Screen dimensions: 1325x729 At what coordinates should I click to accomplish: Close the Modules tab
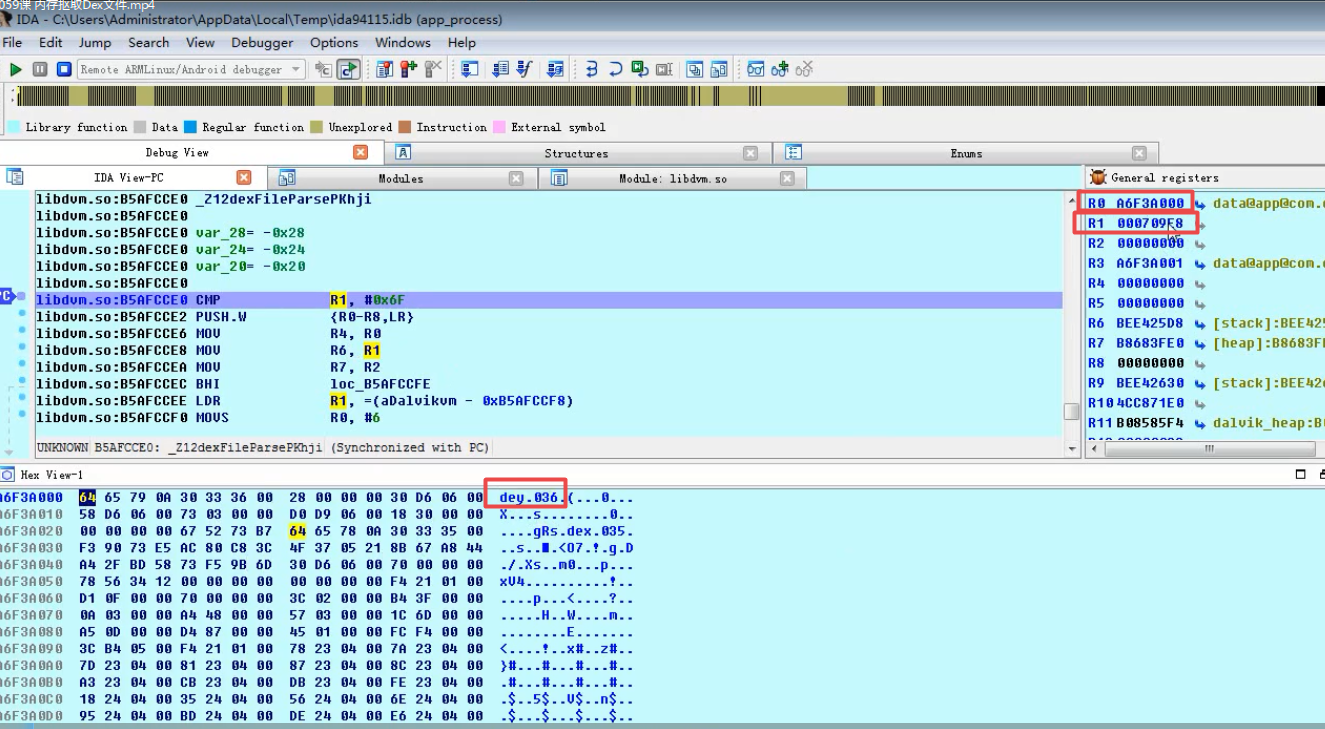[x=516, y=178]
